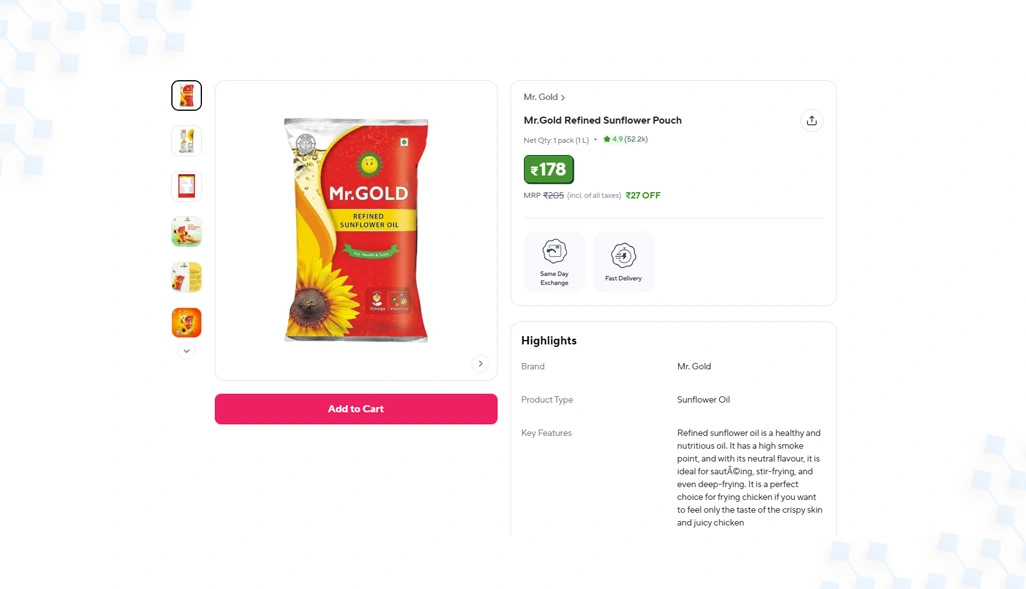Click the Add to Cart button
This screenshot has width=1026, height=589.
[356, 409]
